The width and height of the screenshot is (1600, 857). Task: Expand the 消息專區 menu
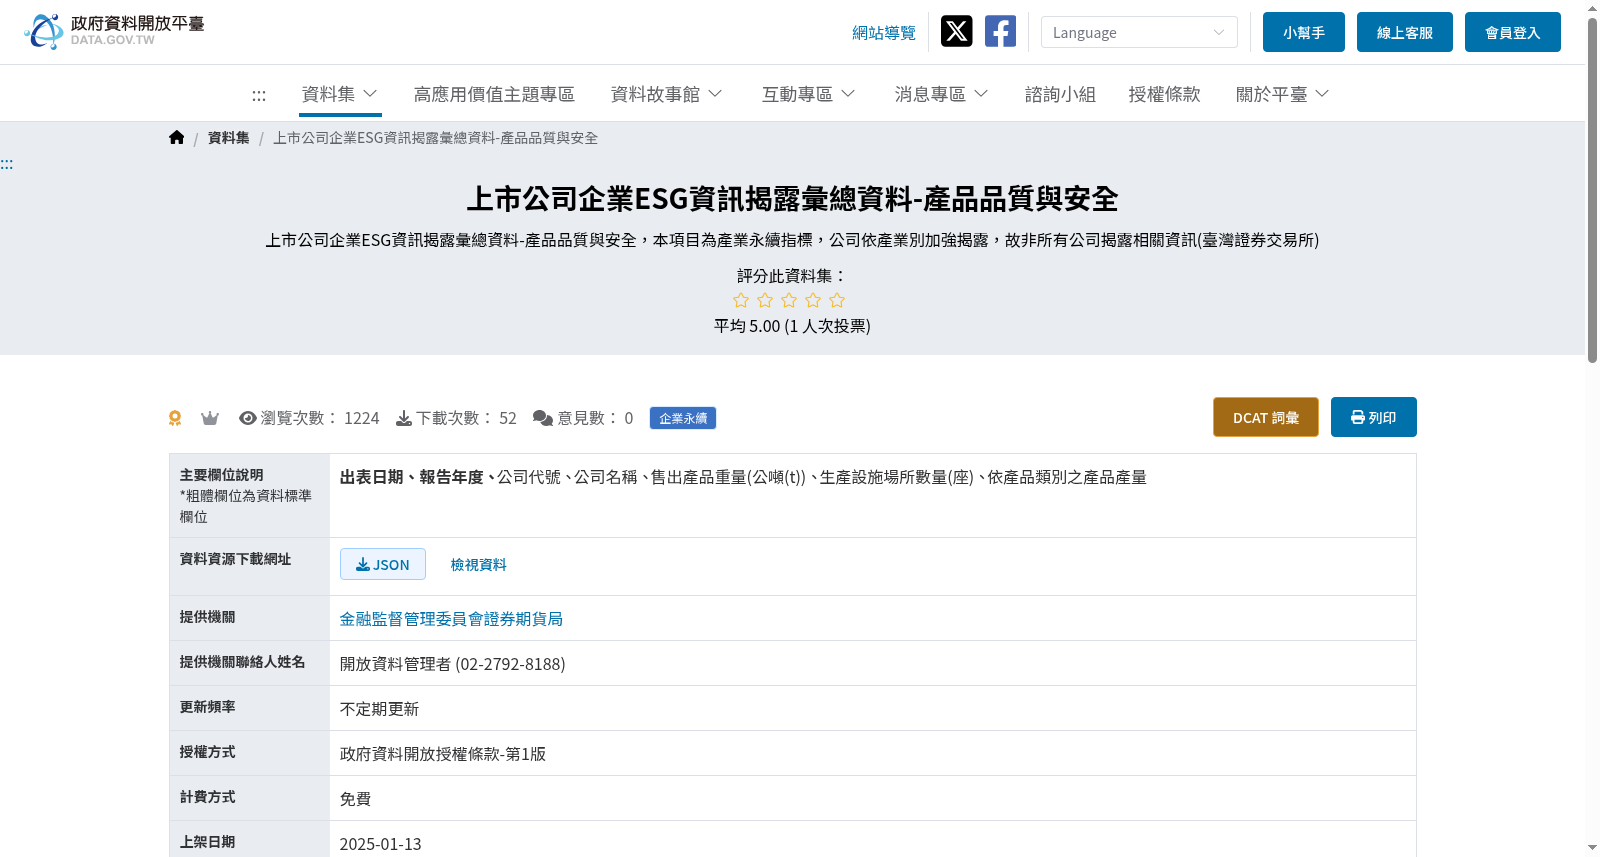[942, 94]
